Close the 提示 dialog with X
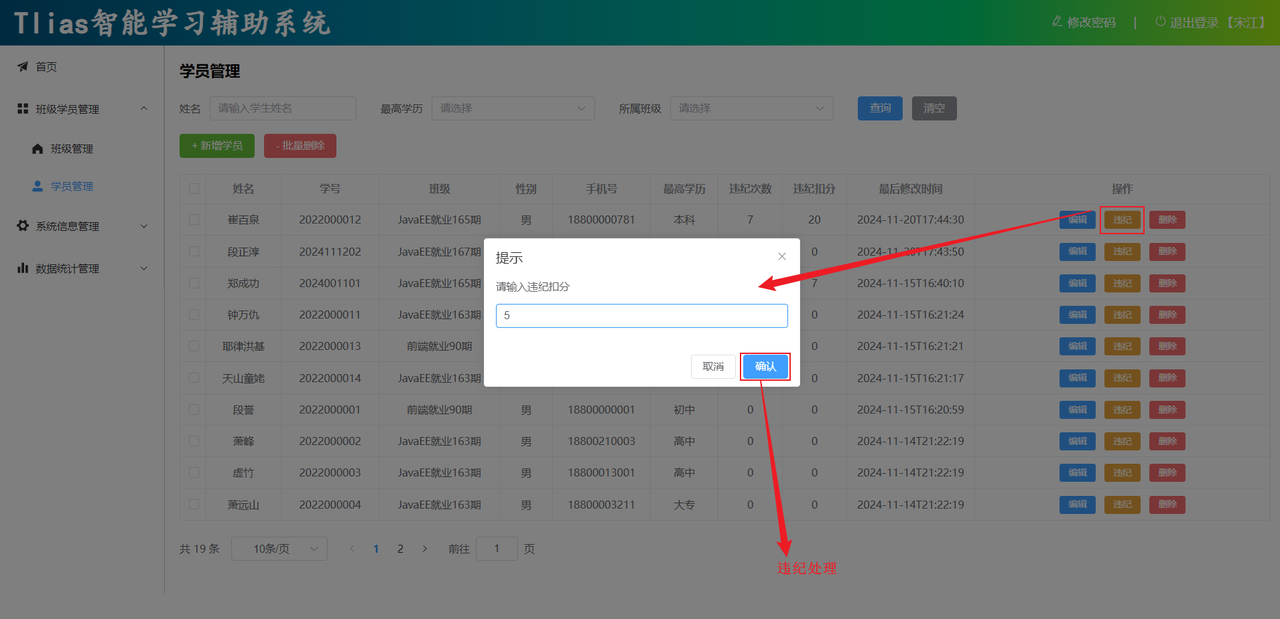 [x=782, y=257]
